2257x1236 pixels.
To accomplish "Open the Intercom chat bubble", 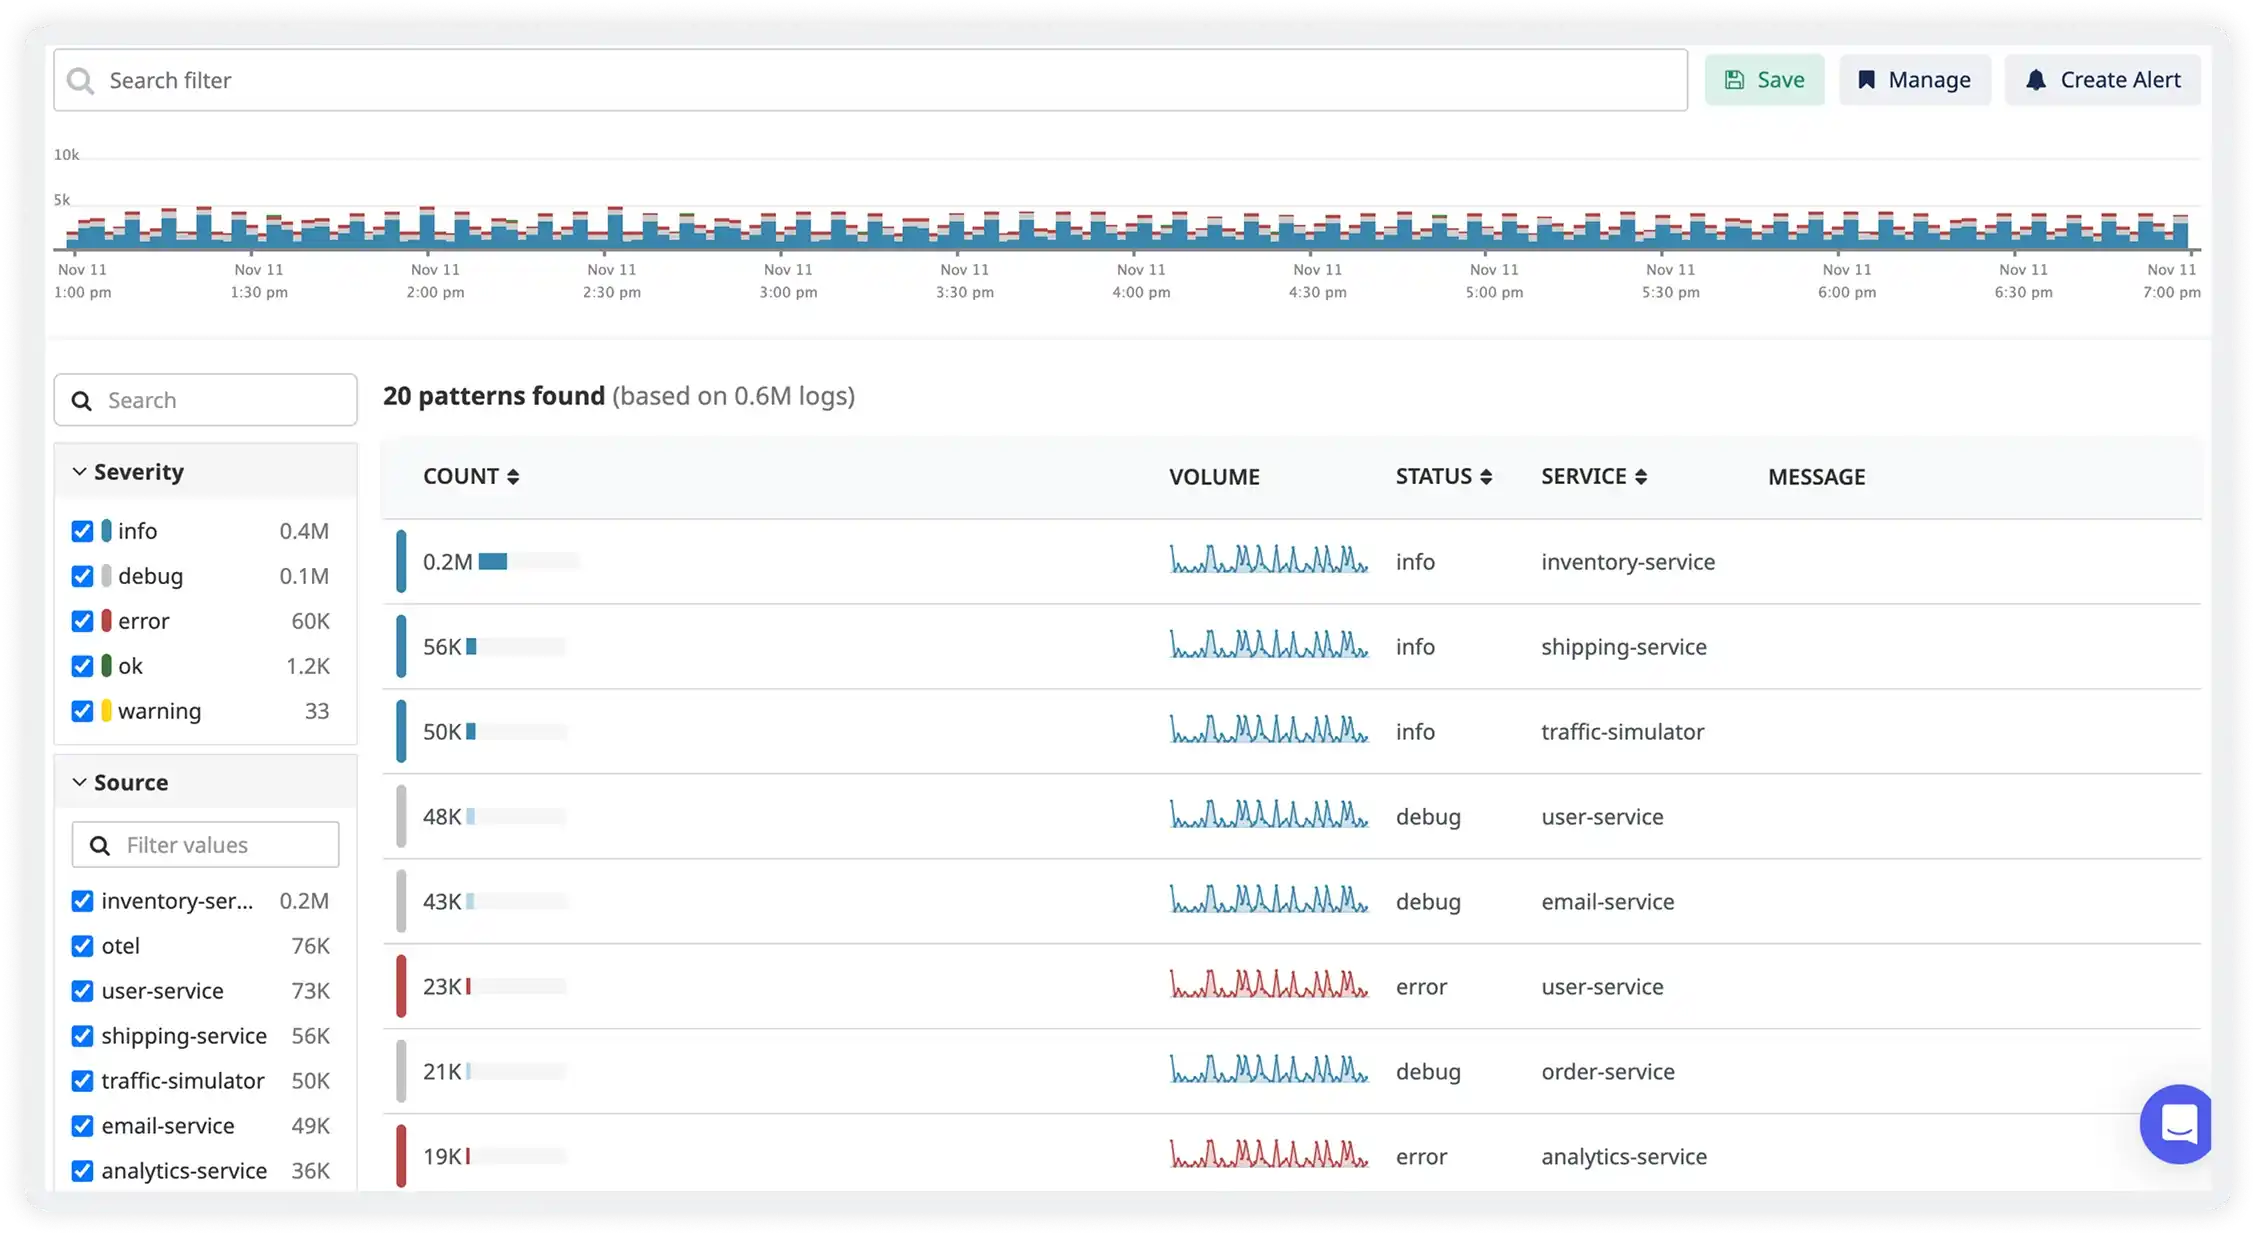I will pos(2177,1124).
